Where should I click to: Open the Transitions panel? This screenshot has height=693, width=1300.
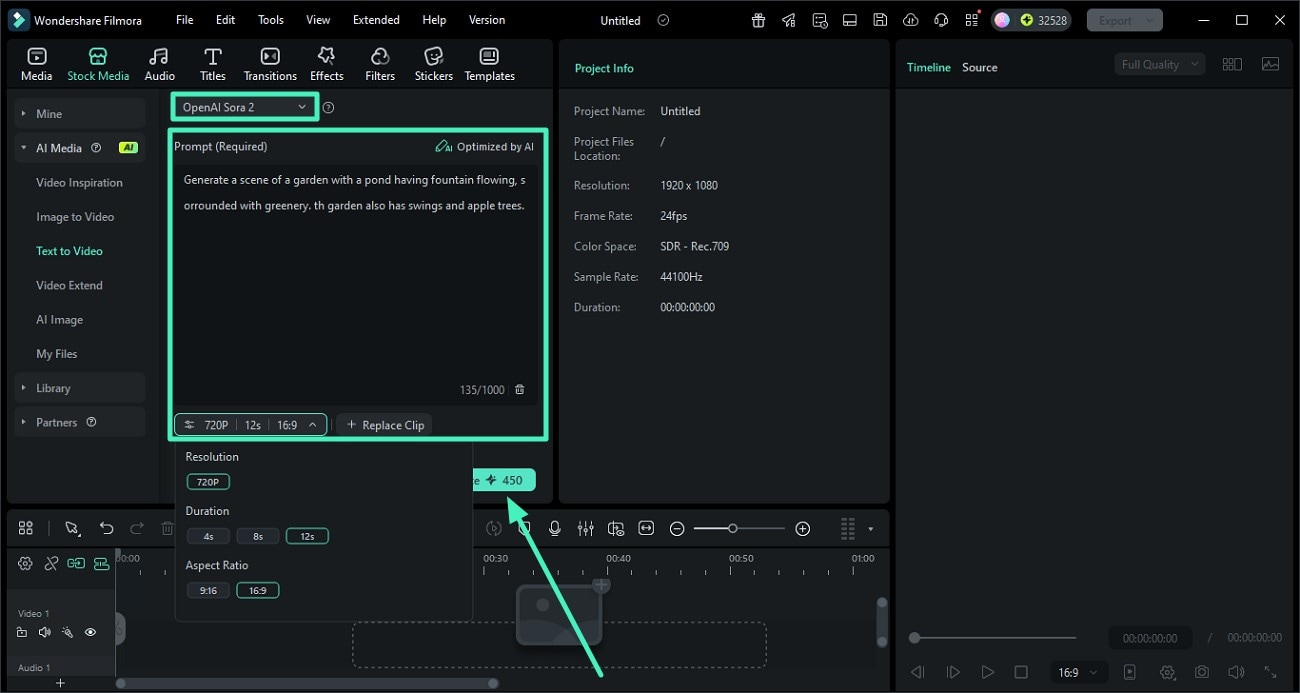click(270, 64)
